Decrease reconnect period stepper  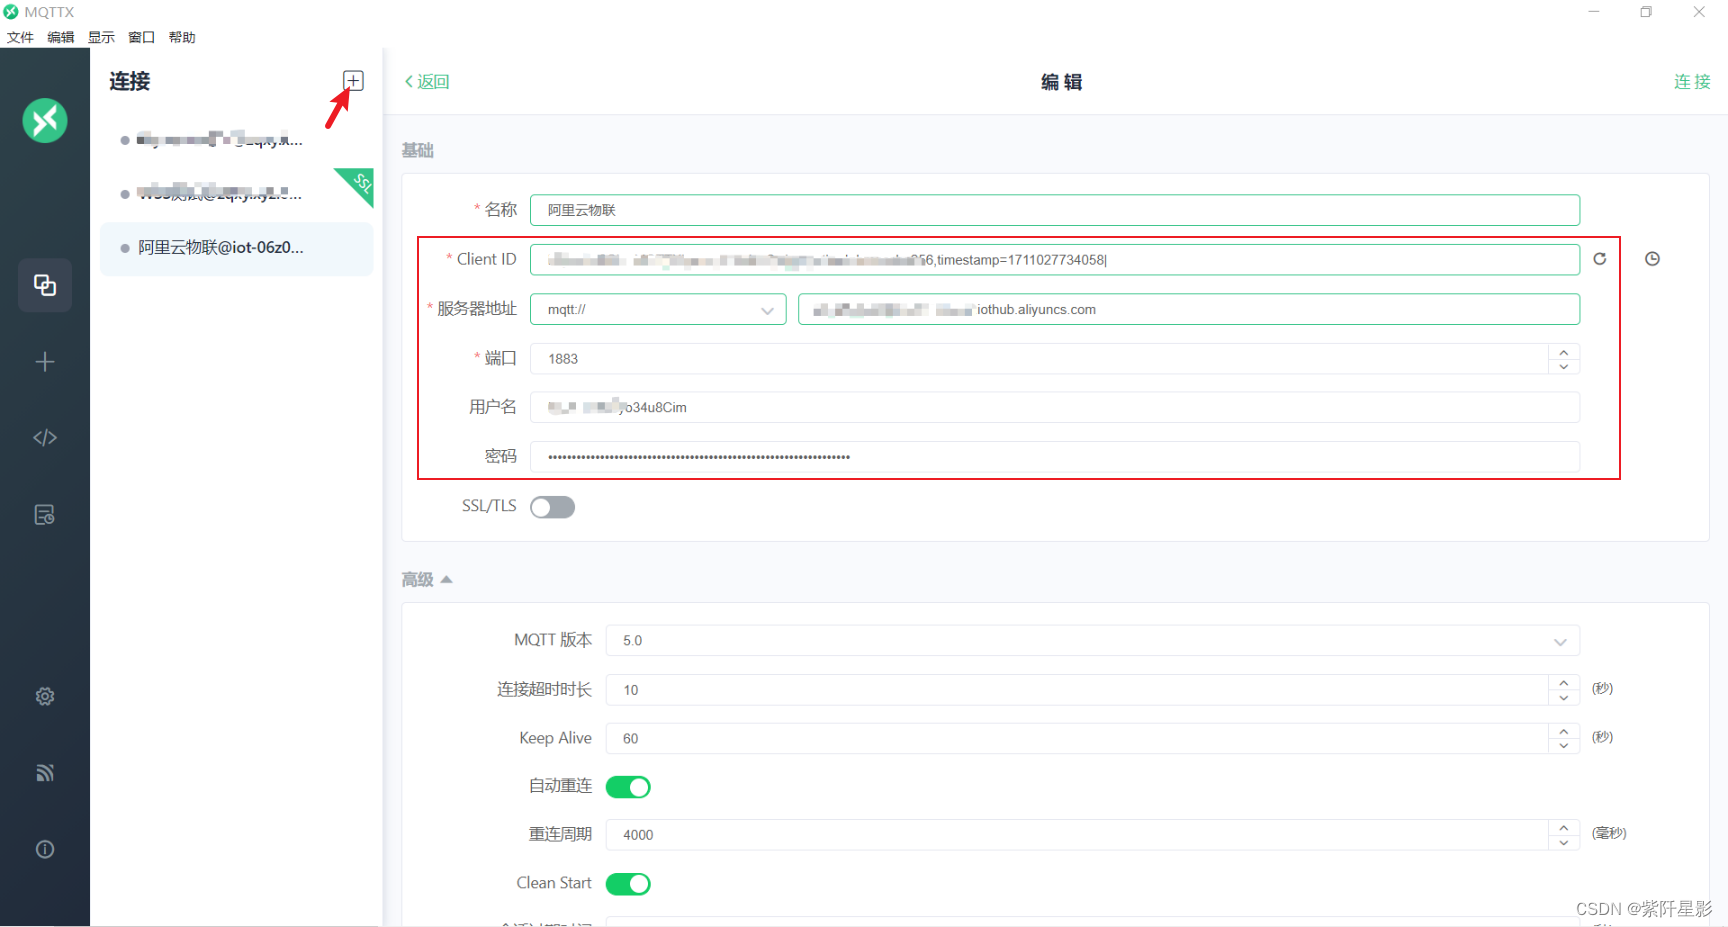coord(1564,843)
